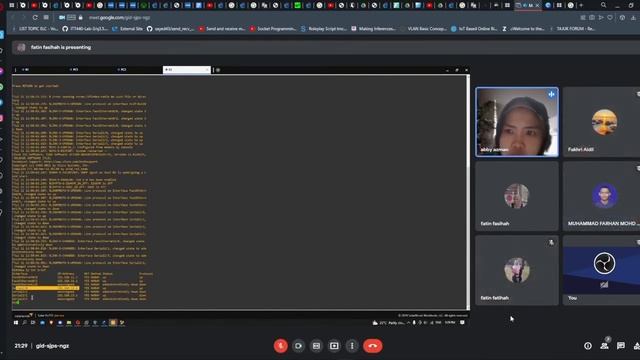Viewport: 640px width, 360px height.
Task: Open the chat with everyone panel
Action: pyautogui.click(x=621, y=346)
